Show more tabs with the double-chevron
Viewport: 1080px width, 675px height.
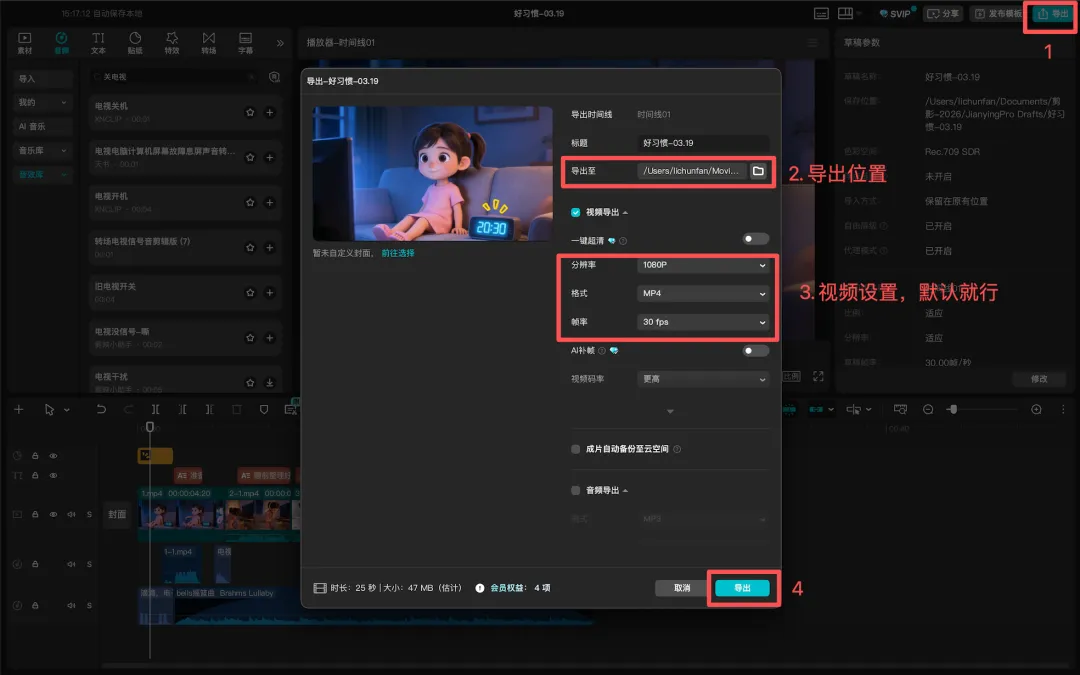click(280, 43)
